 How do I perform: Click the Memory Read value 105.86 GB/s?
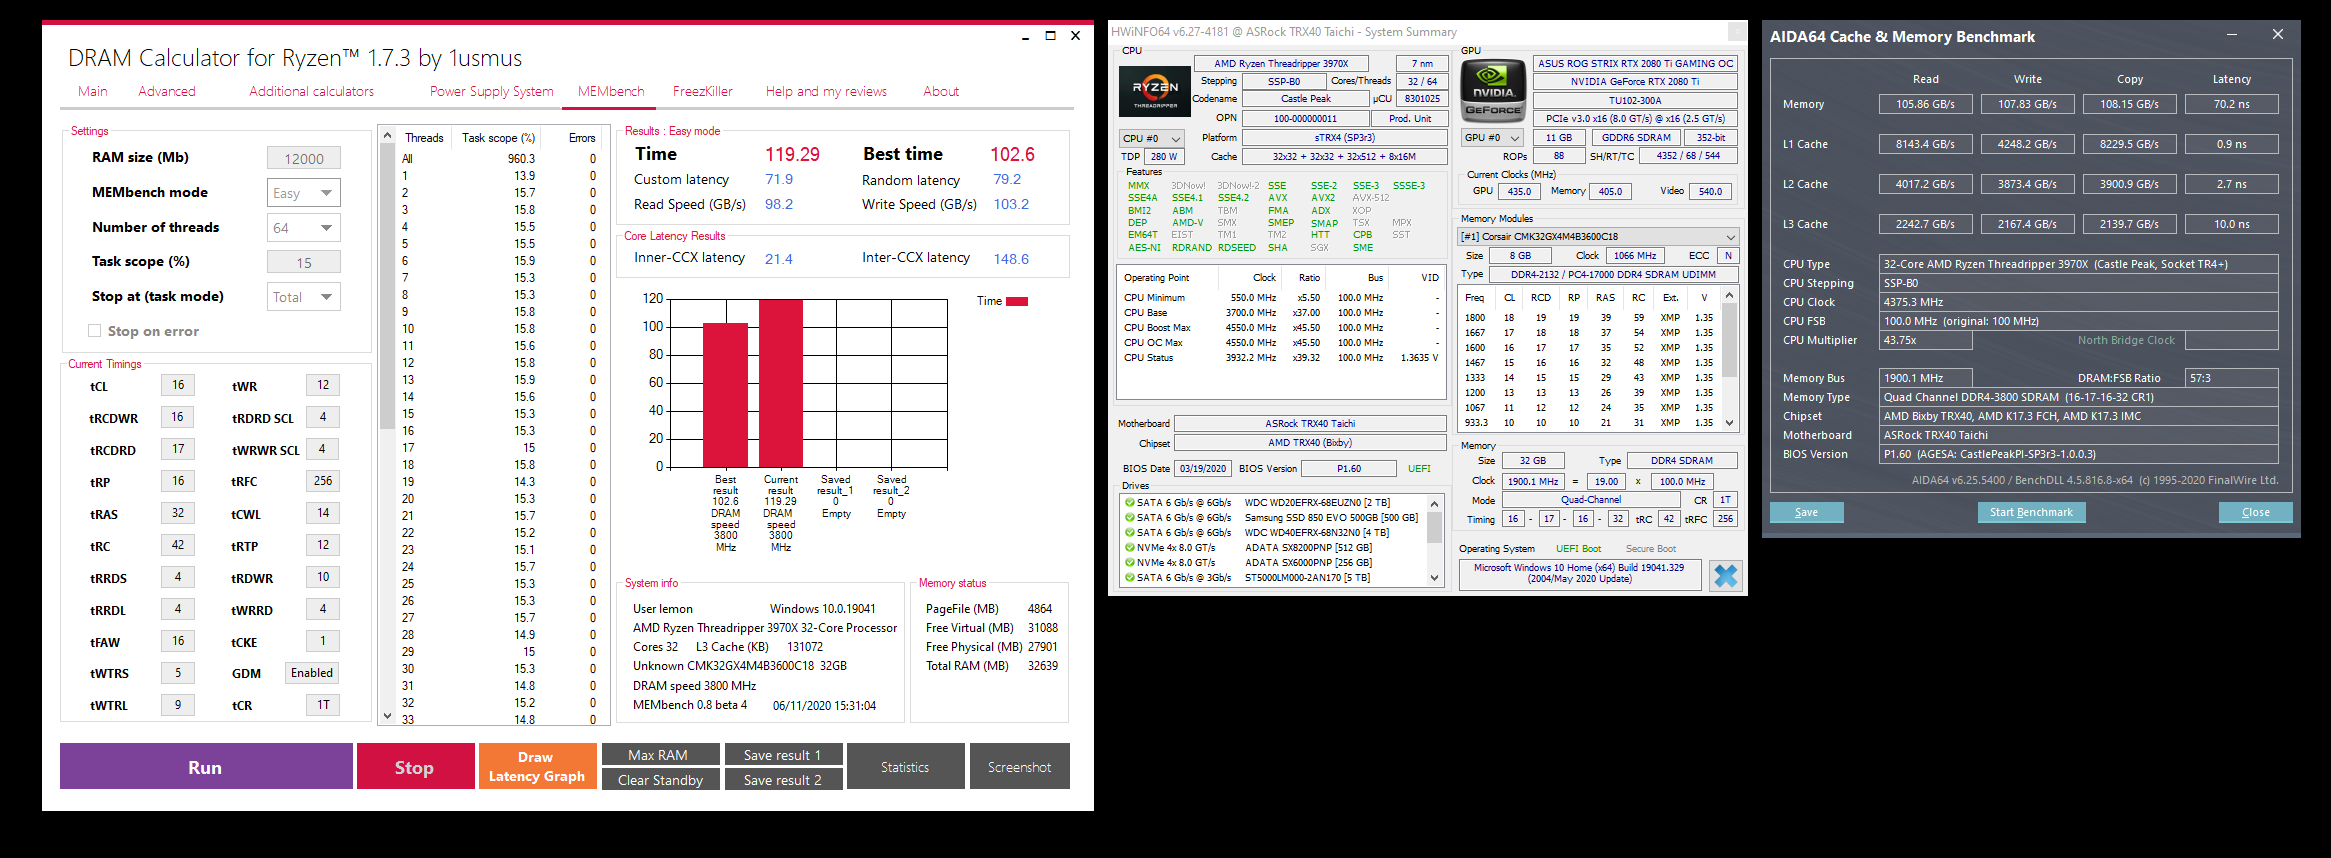(1925, 104)
